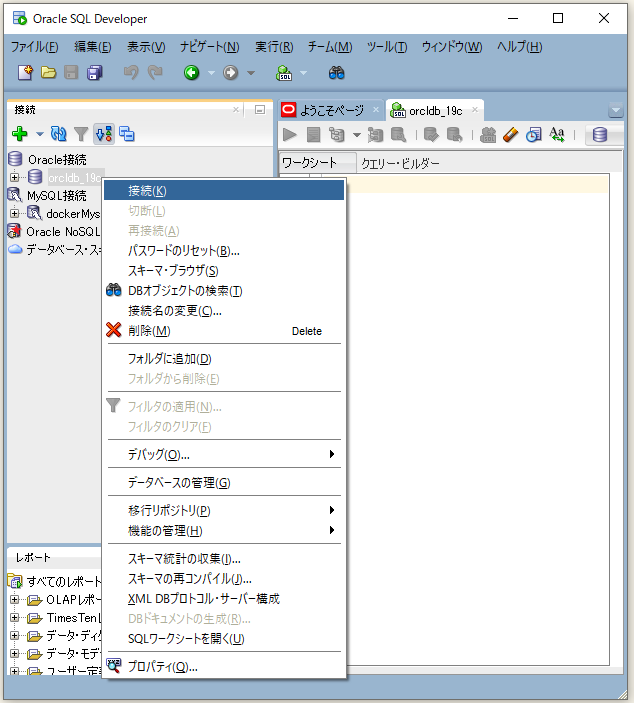Screen dimensions: 634x703
Task: Click the green Back navigation icon
Action: point(191,73)
